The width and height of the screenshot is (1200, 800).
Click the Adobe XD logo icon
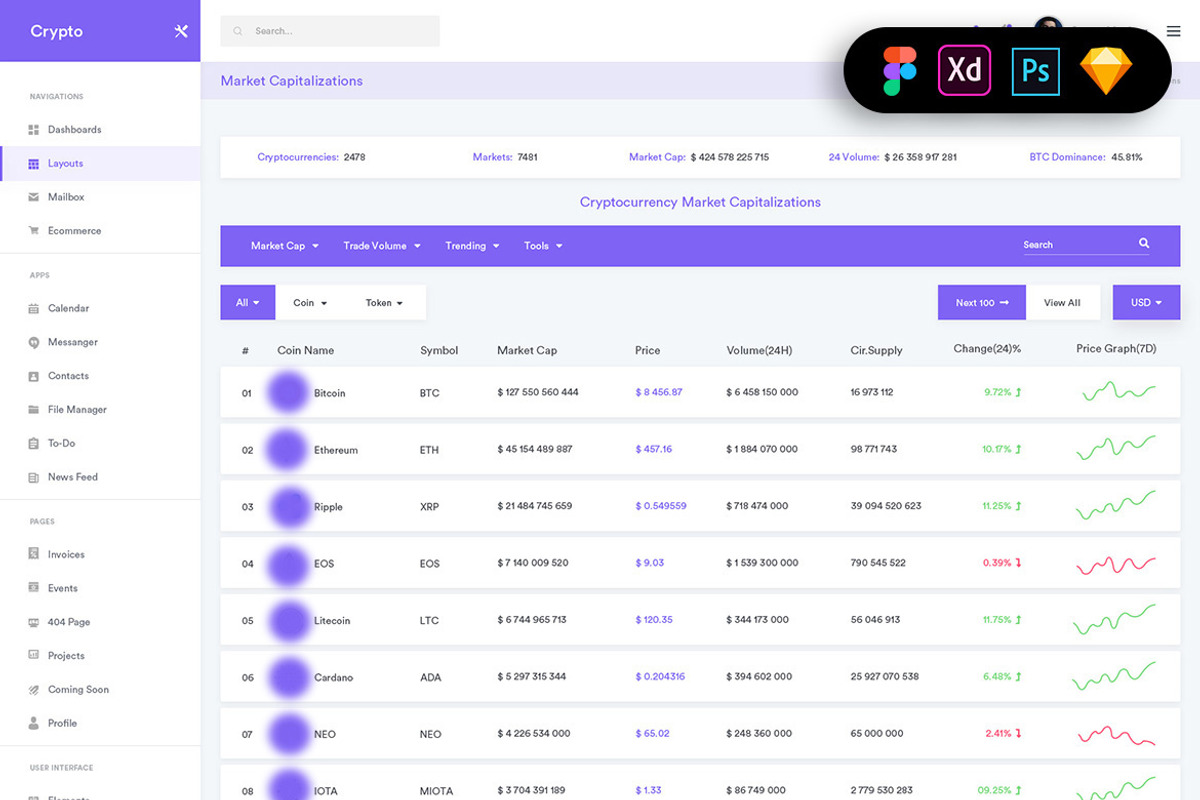(x=964, y=70)
